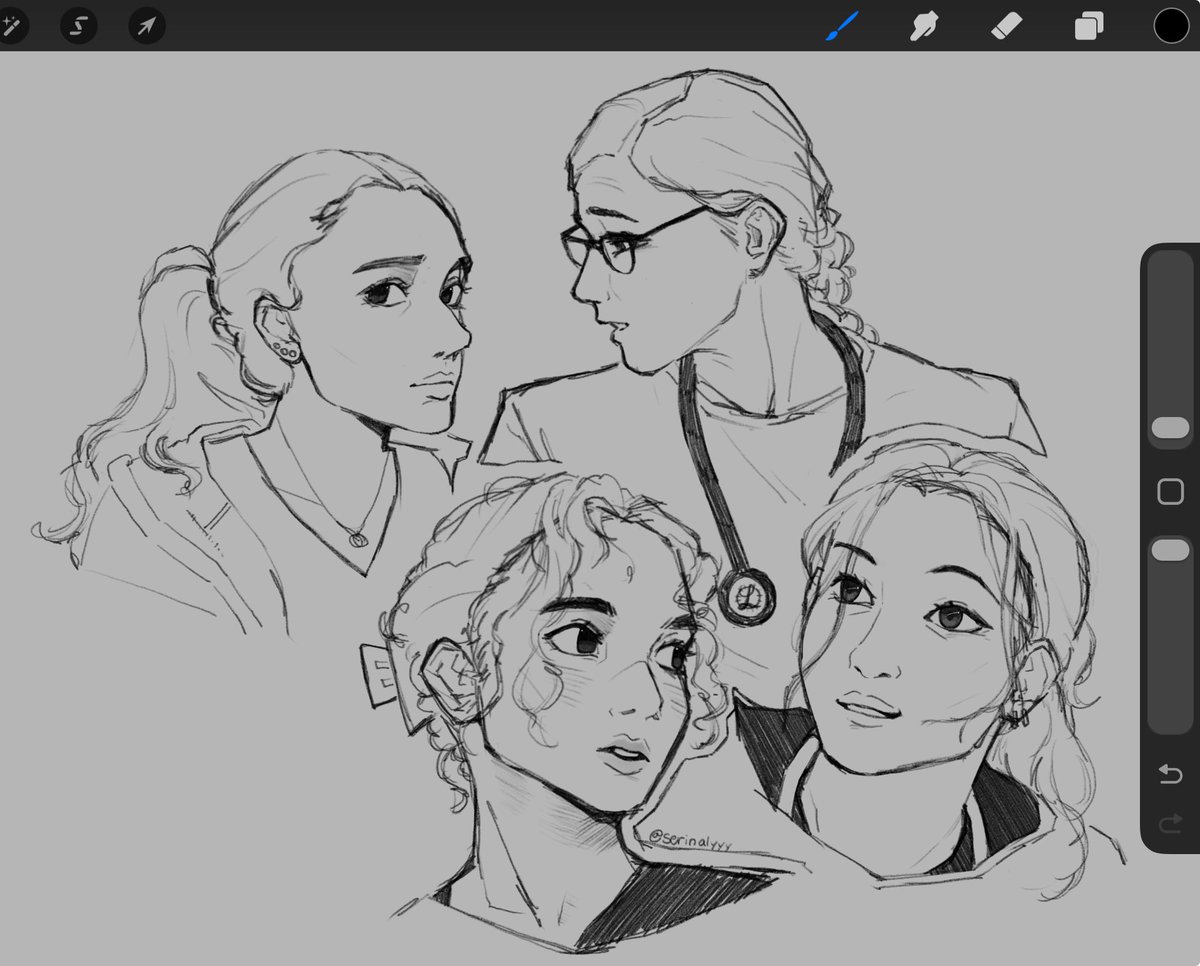Click the brush opacity slider handle
1200x966 pixels.
(1170, 551)
